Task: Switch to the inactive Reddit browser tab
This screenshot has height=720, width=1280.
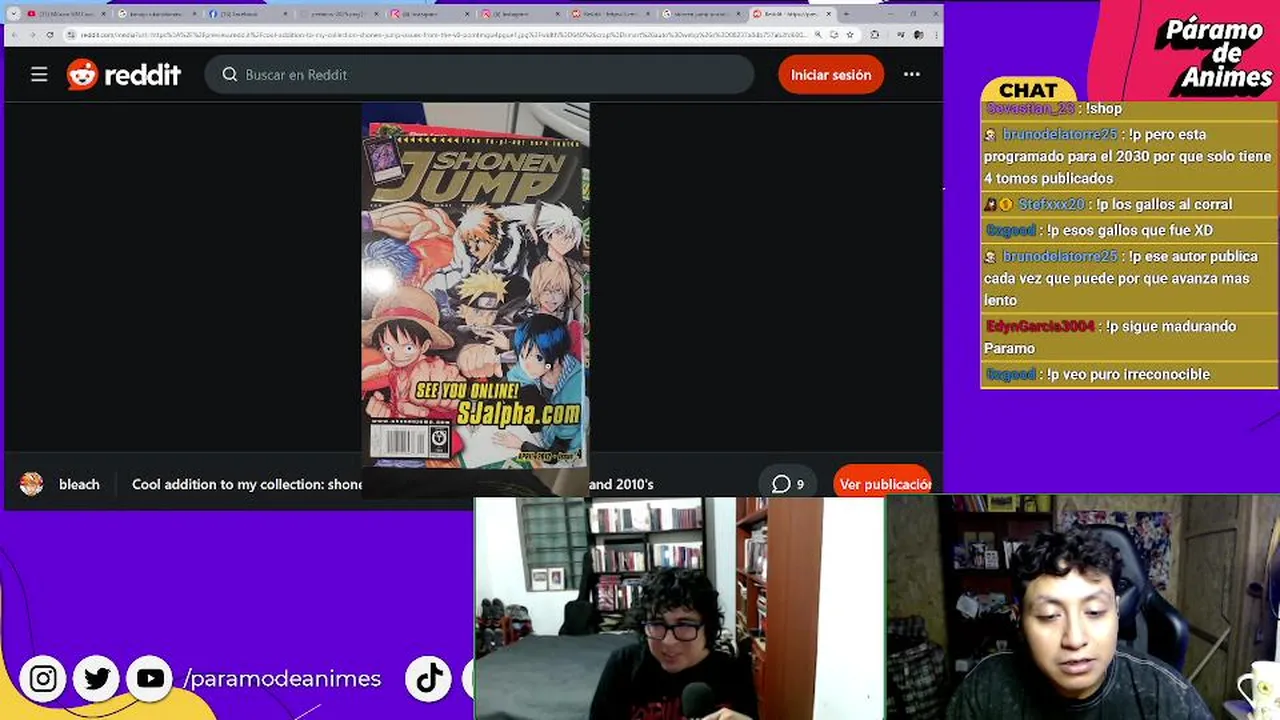Action: pos(610,14)
